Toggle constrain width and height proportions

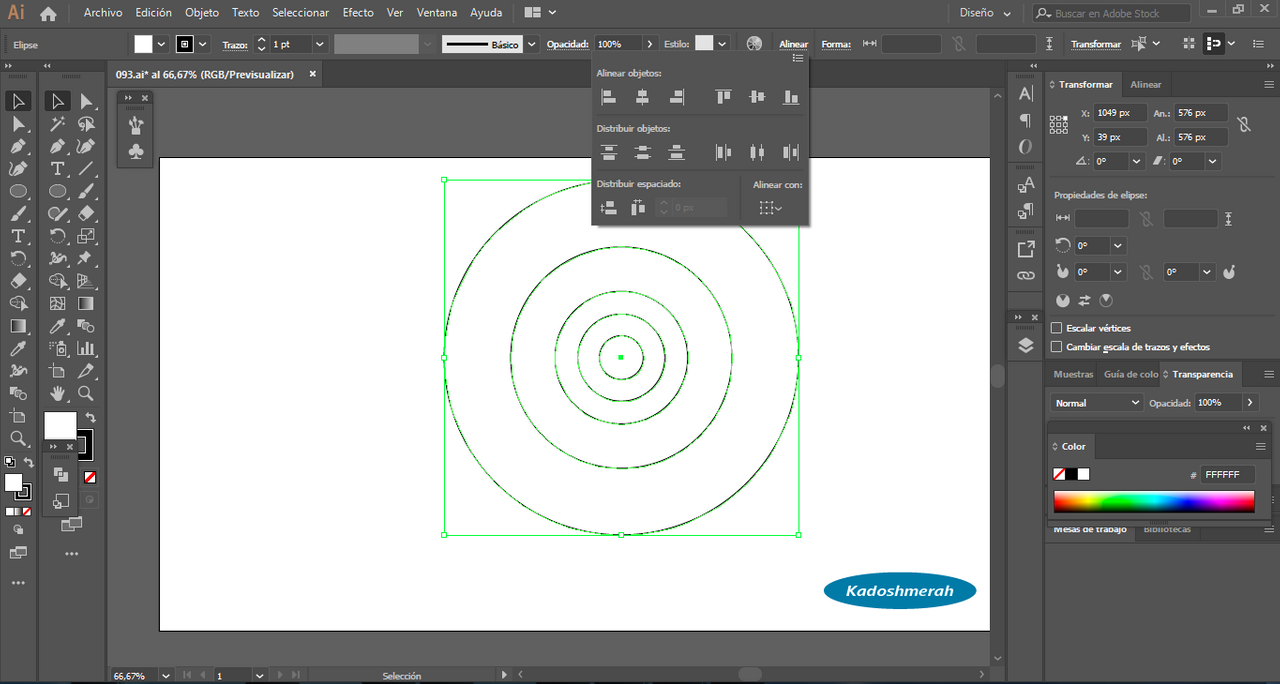(1243, 125)
